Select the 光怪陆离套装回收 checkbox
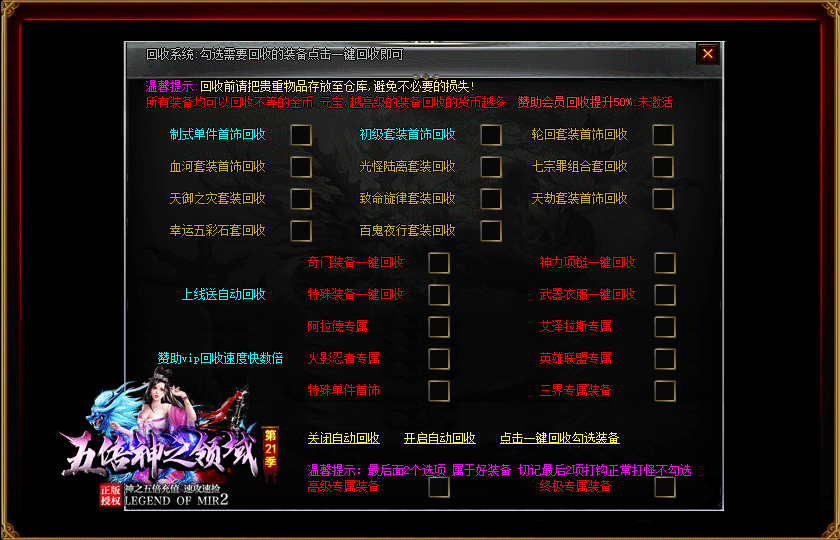 point(491,167)
